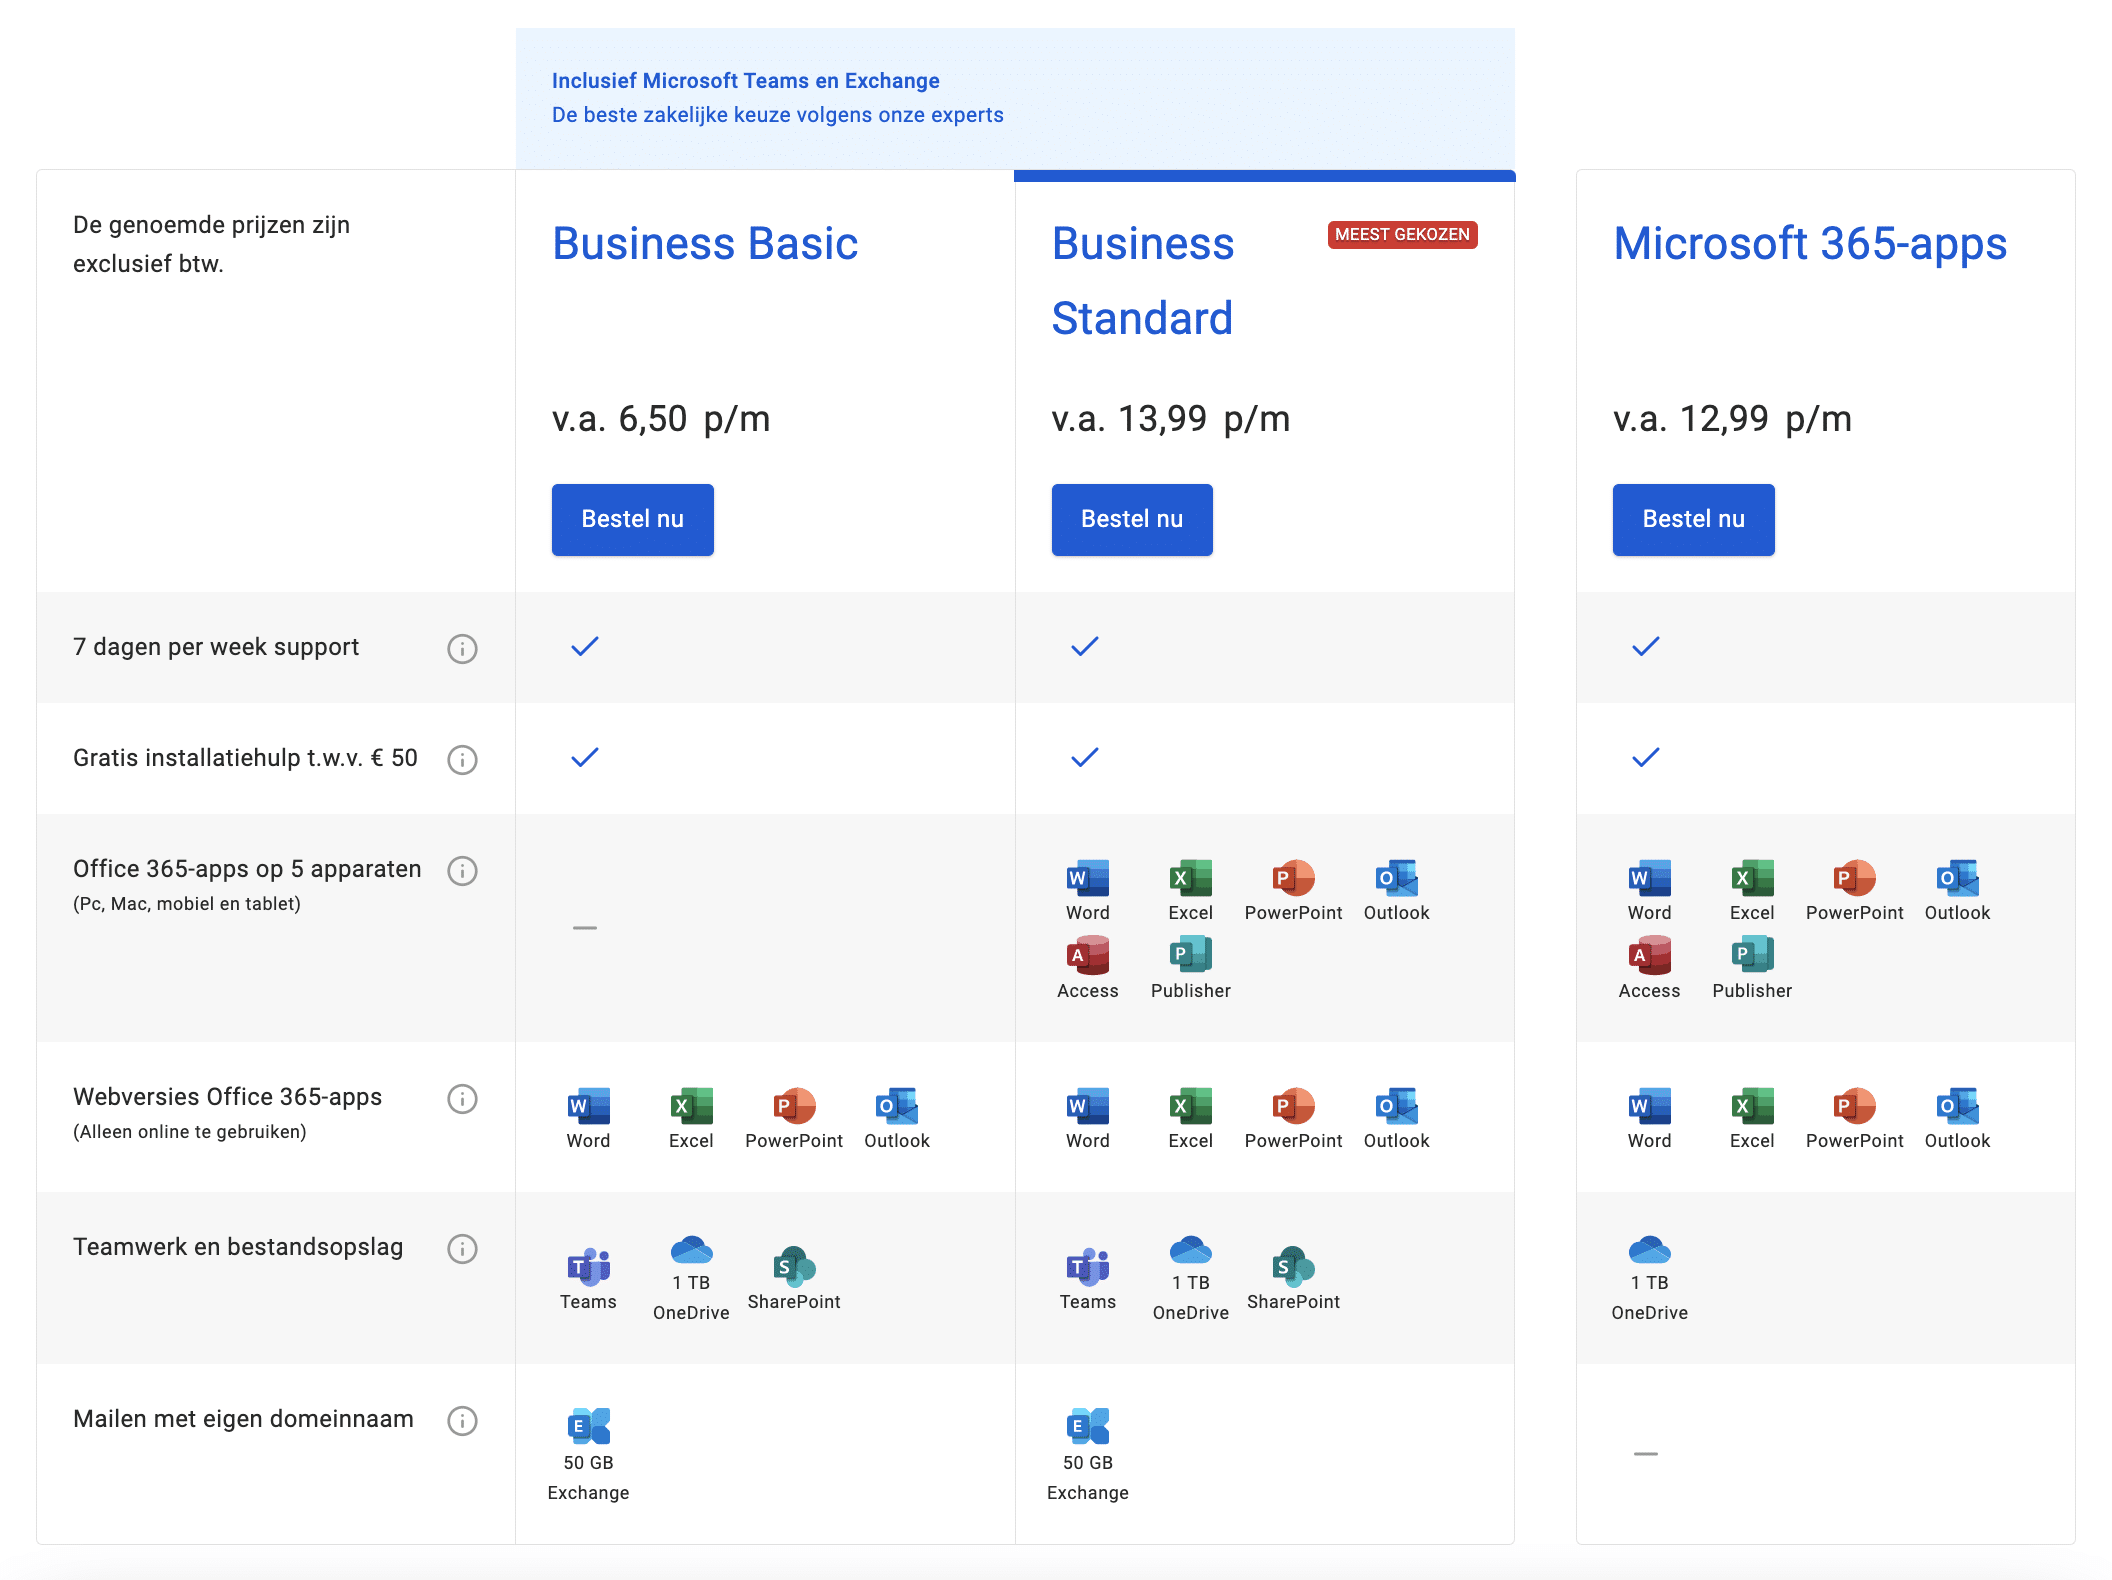Open the Business Standard plan title
The height and width of the screenshot is (1580, 2112).
pos(1143,281)
